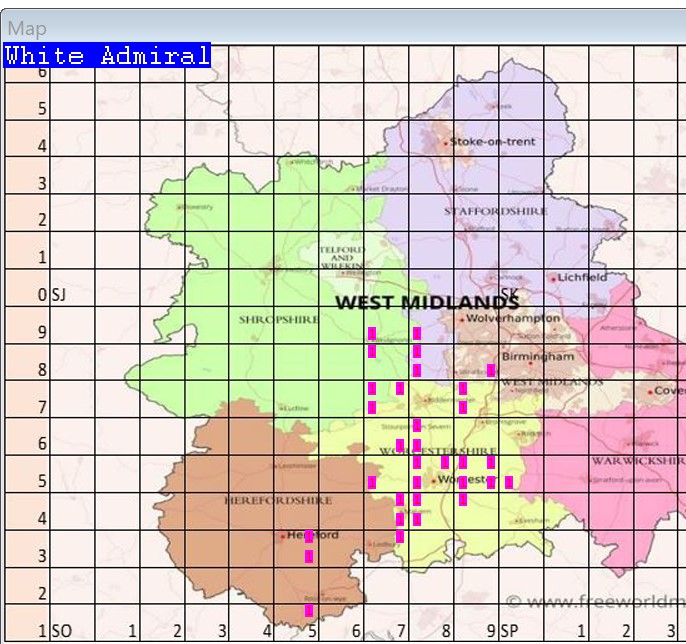Select the Lichfield city dot
The height and width of the screenshot is (644, 686).
coord(553,278)
